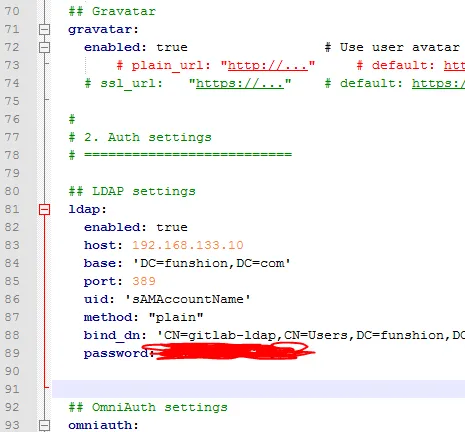The height and width of the screenshot is (432, 465).
Task: Open the "https://..." ssl_url link
Action: pyautogui.click(x=240, y=83)
